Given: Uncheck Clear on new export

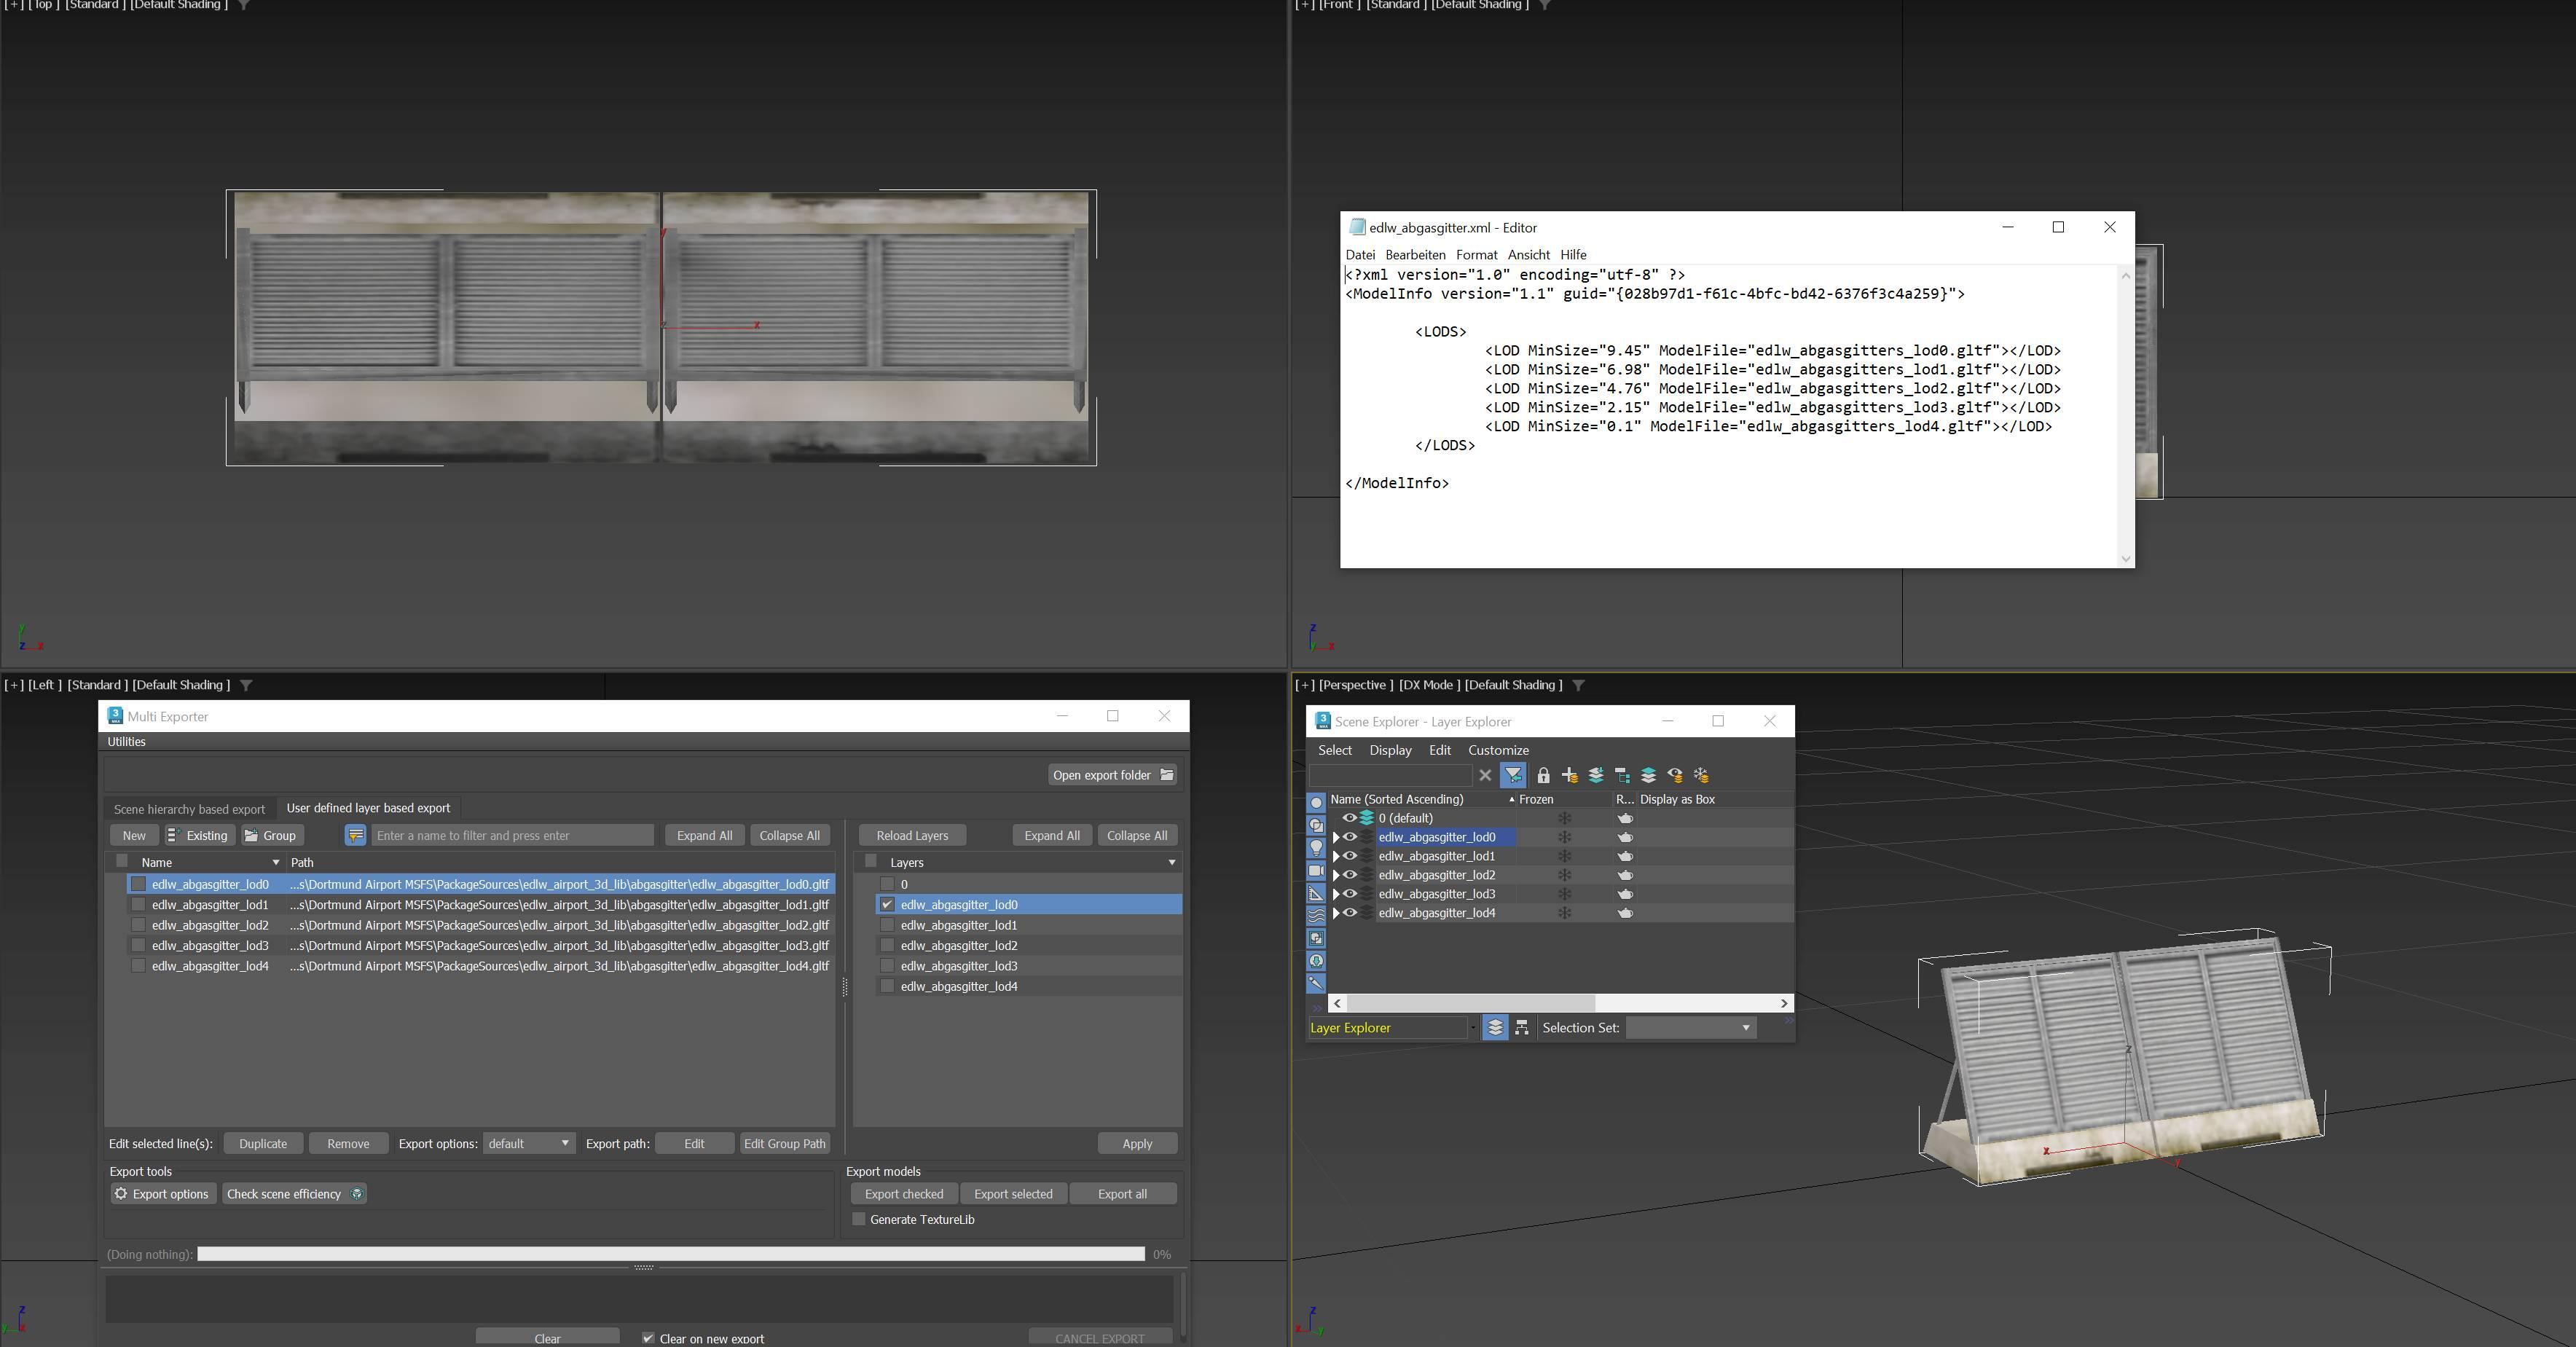Looking at the screenshot, I should 648,1338.
